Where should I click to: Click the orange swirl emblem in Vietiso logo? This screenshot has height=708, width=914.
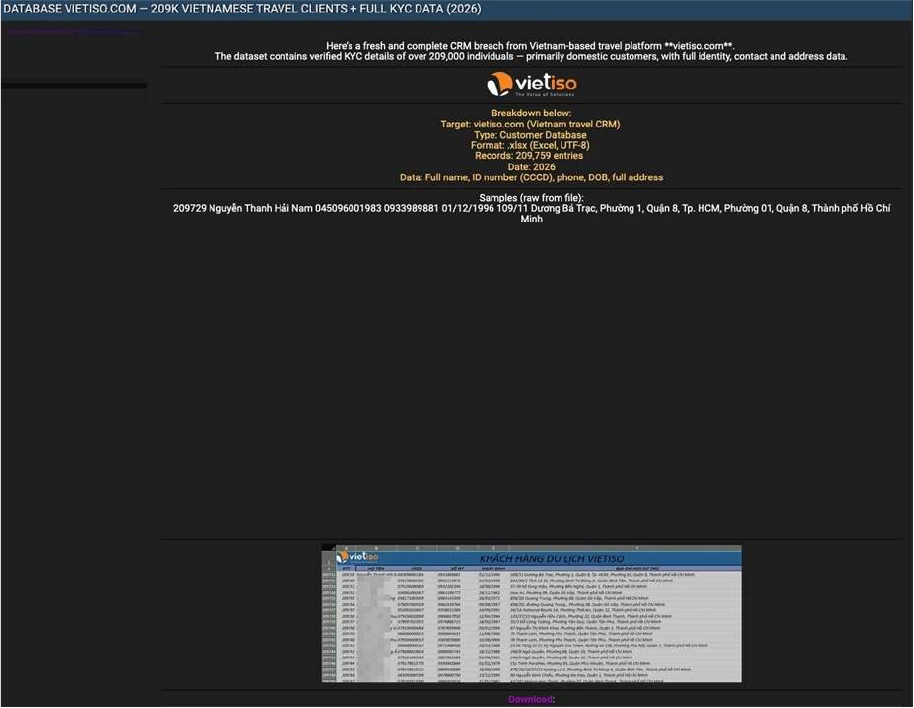(500, 84)
